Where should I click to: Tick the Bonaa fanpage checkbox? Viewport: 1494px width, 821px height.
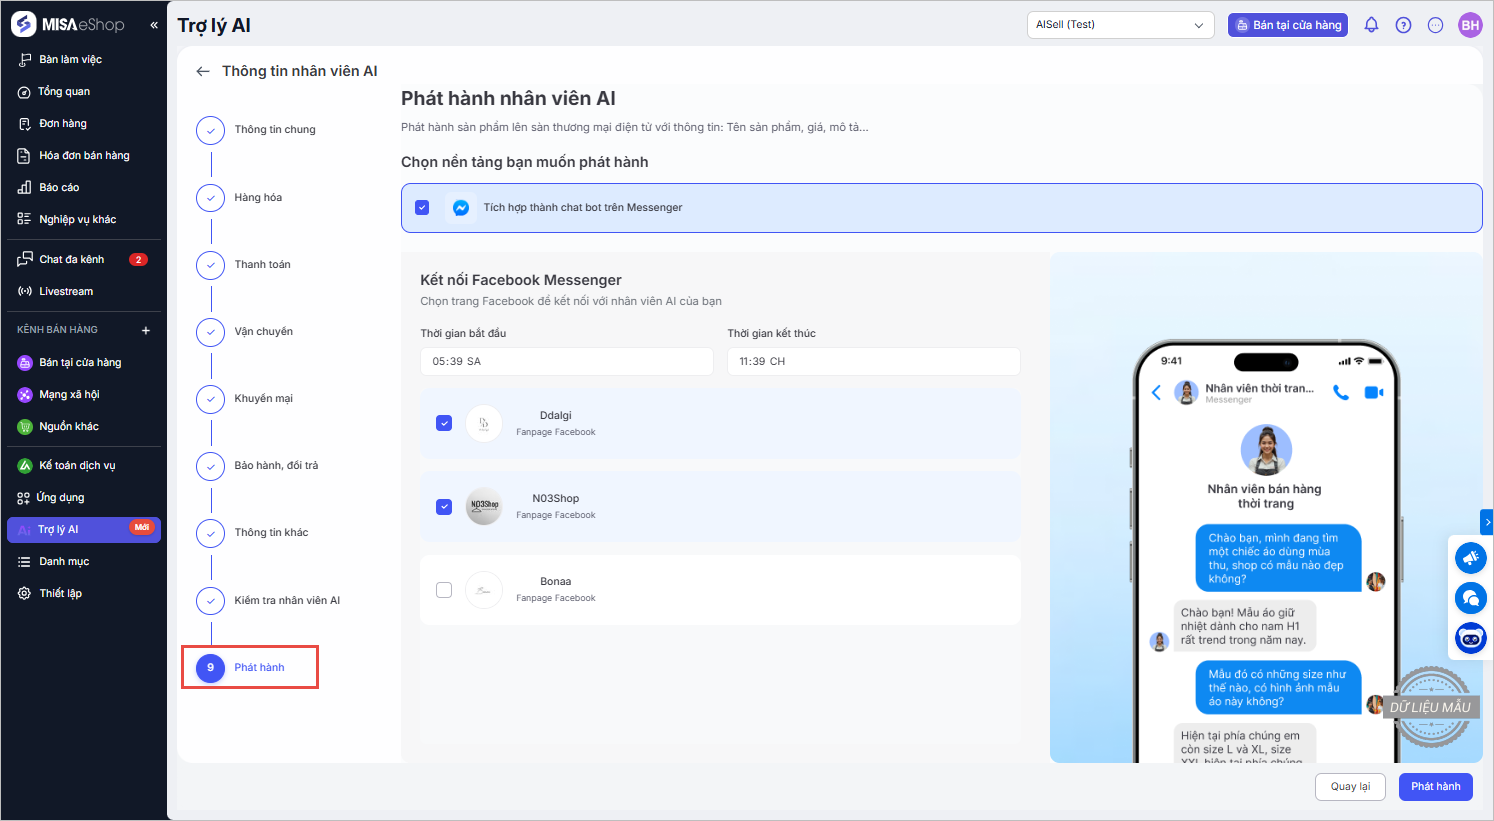(x=444, y=590)
